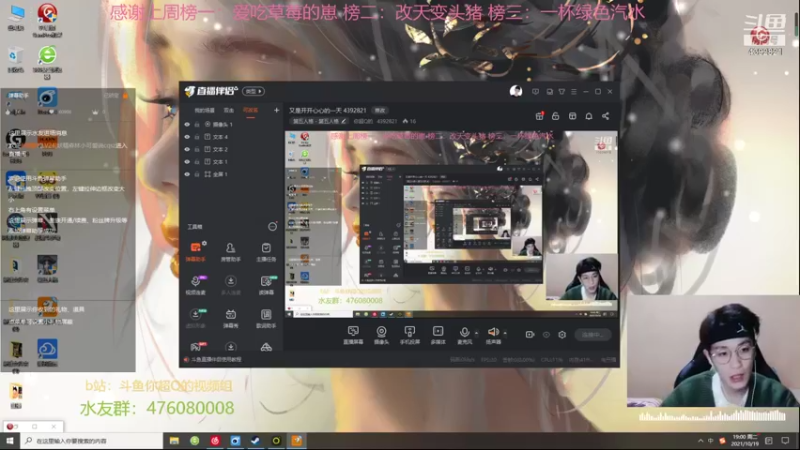The height and width of the screenshot is (450, 800).
Task: Add a 摄像头 camera source
Action: pyautogui.click(x=381, y=335)
